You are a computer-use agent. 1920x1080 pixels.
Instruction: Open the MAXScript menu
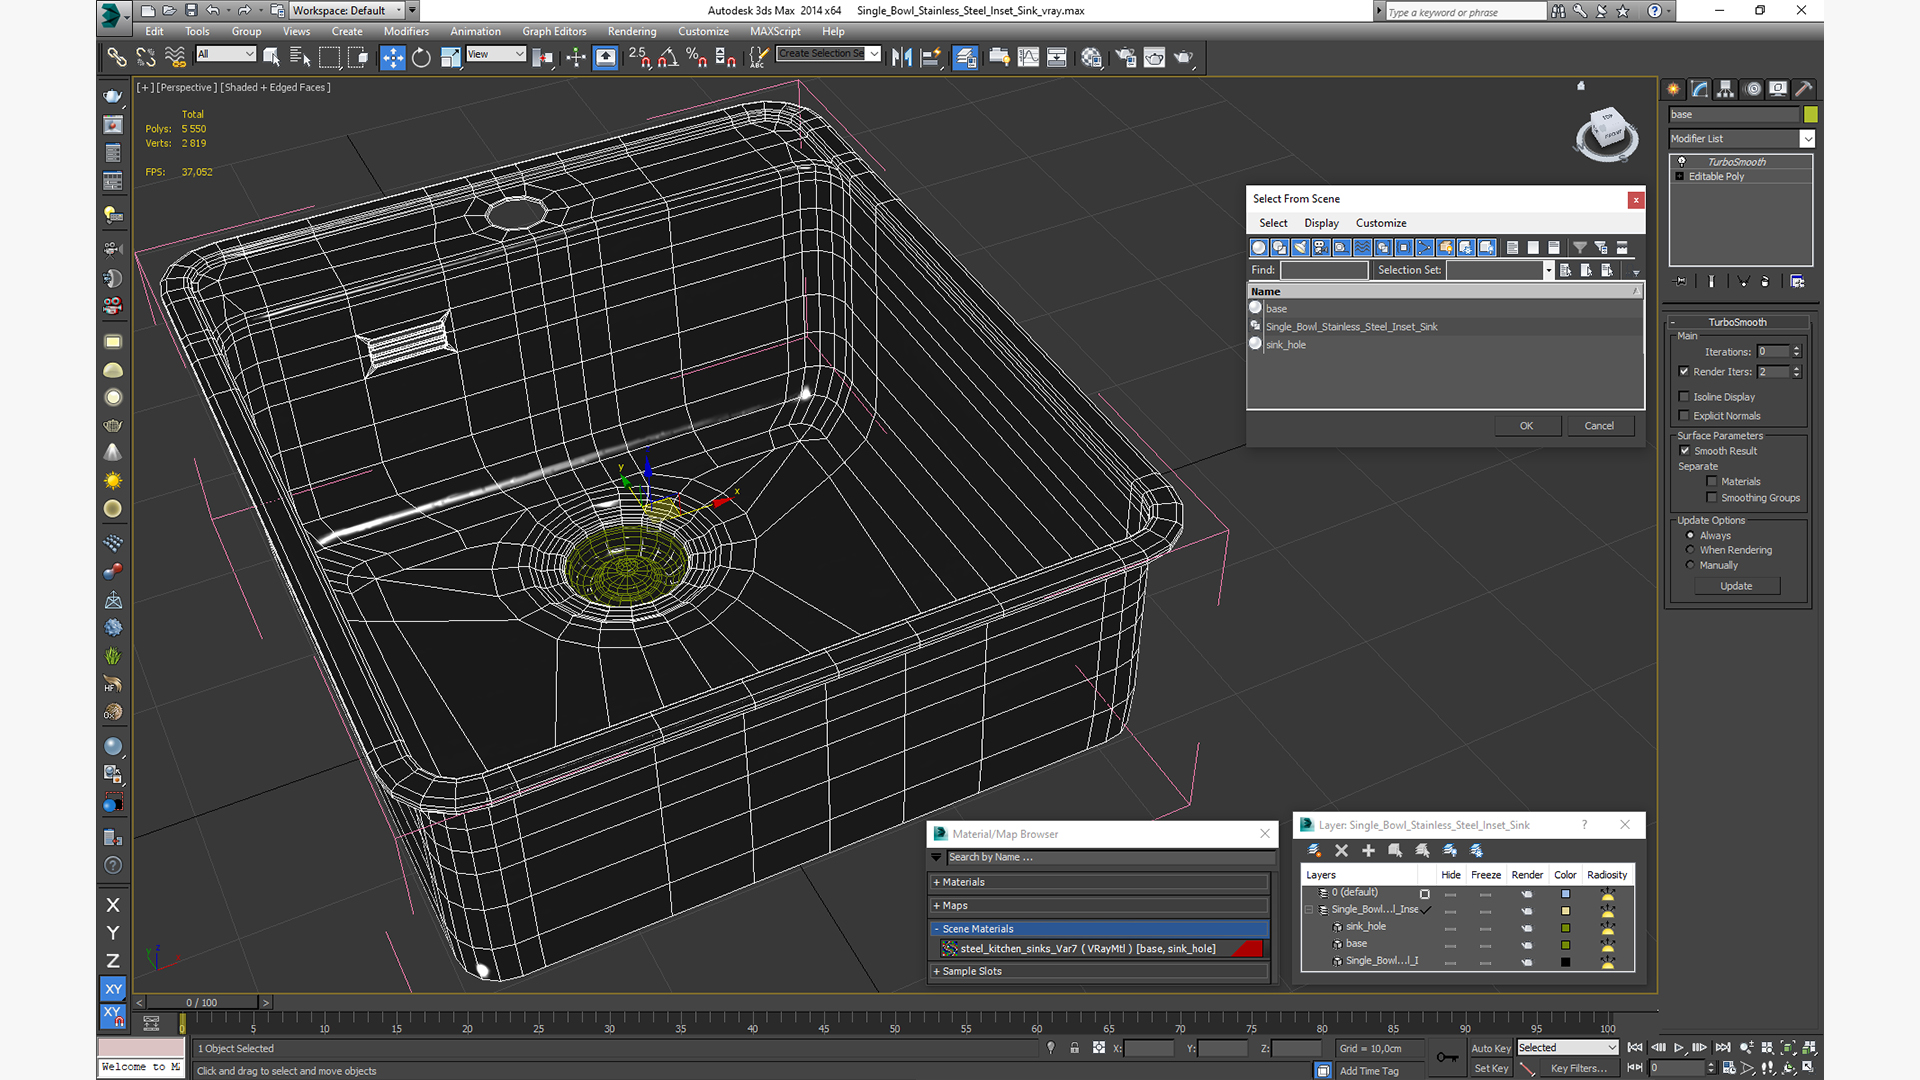[x=775, y=31]
